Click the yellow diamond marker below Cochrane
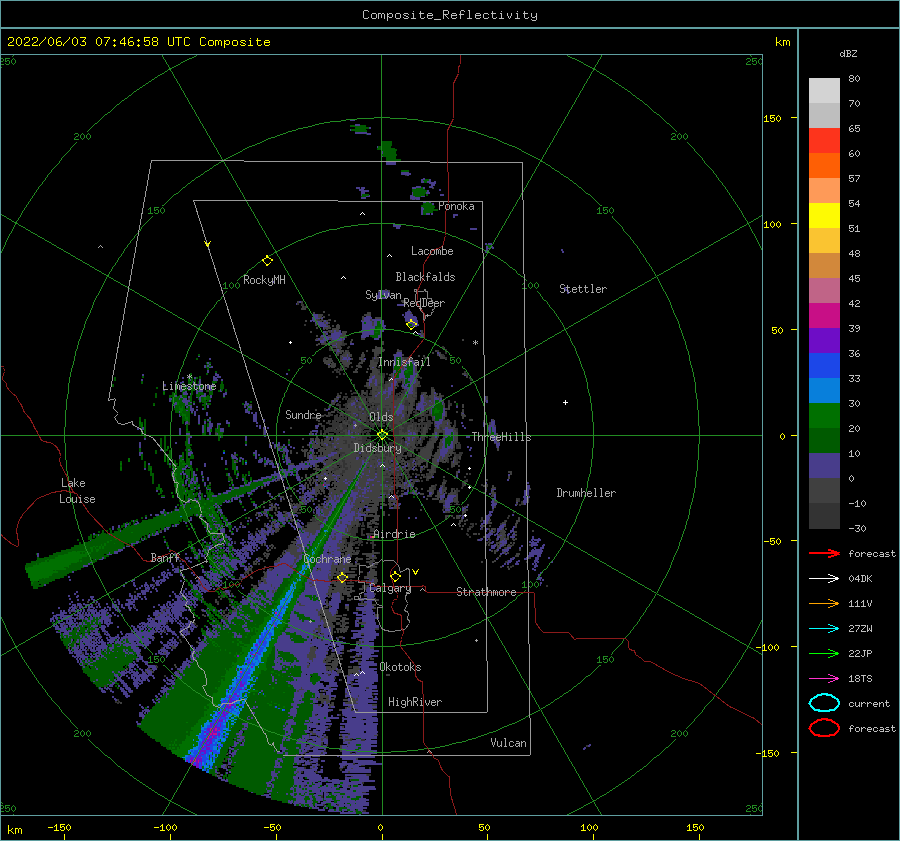Viewport: 900px width, 841px height. pyautogui.click(x=342, y=577)
